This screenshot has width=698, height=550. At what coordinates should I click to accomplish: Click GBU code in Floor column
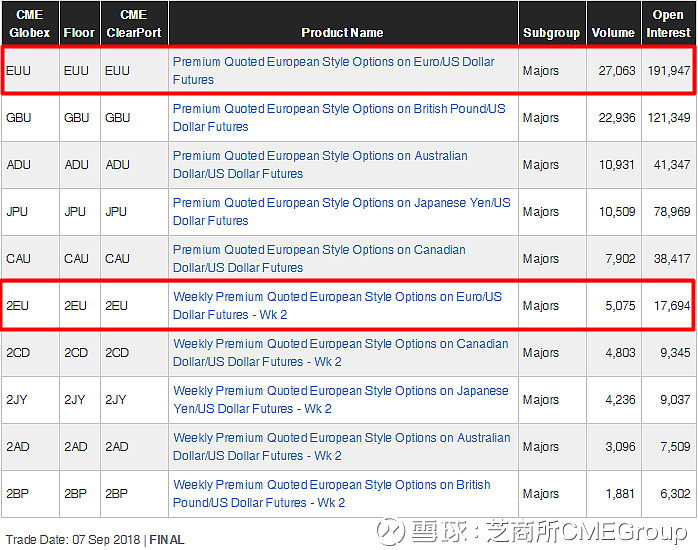click(x=77, y=118)
